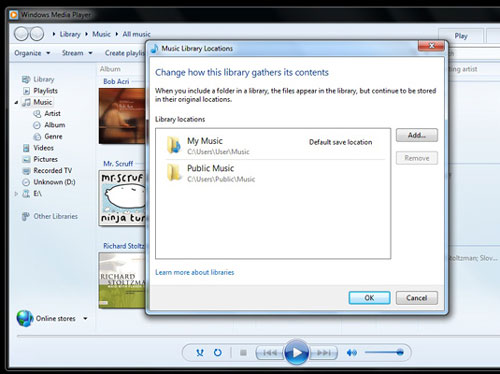Click the Online stores globe icon
Viewport: 500px width, 374px height.
[x=25, y=318]
